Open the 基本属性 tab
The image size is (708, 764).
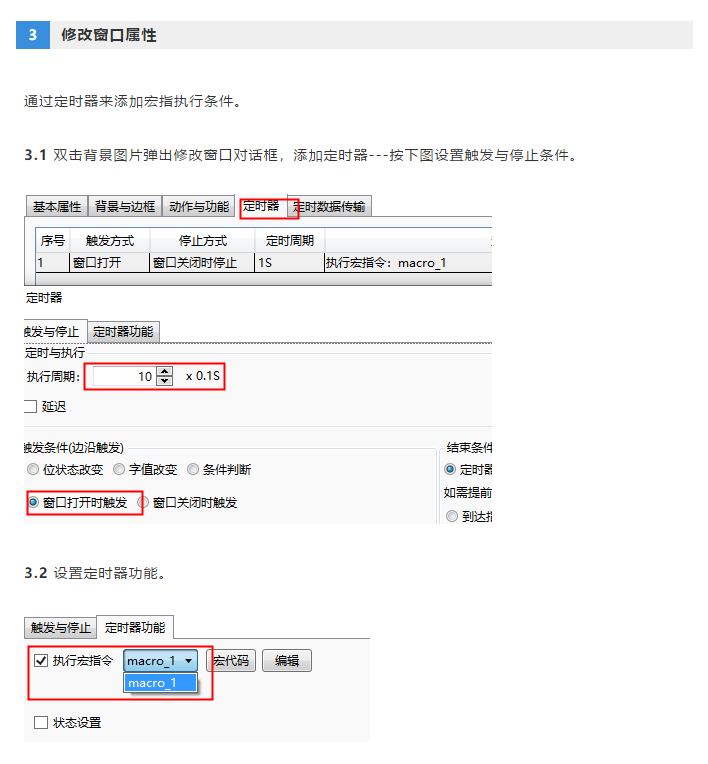point(56,207)
